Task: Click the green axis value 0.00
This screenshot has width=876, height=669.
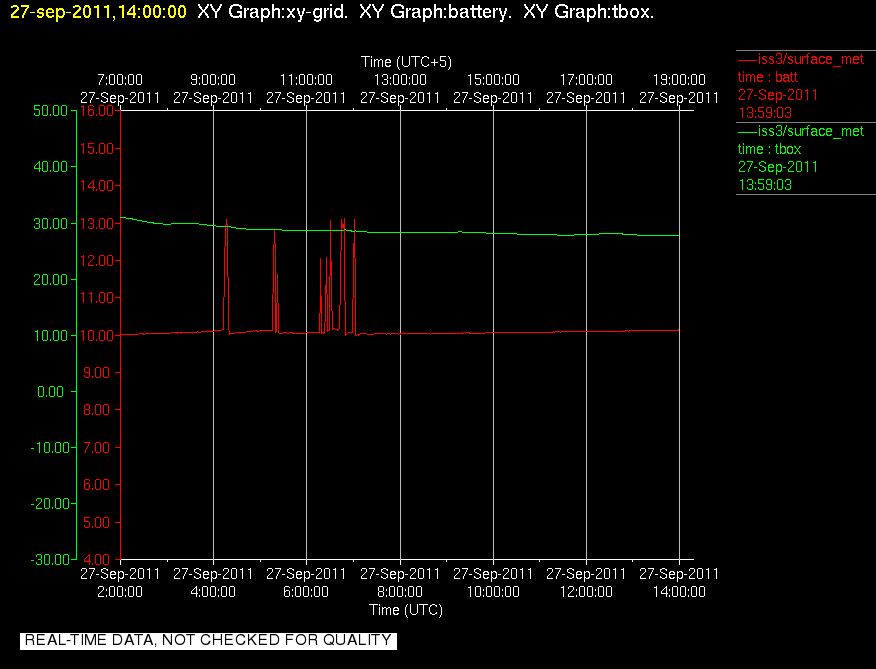Action: click(50, 392)
